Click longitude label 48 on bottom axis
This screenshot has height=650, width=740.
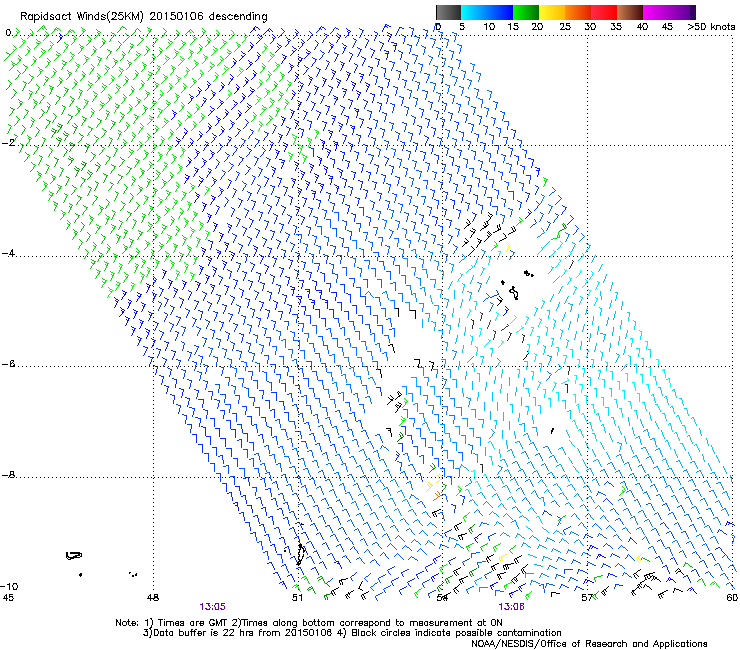pos(153,598)
